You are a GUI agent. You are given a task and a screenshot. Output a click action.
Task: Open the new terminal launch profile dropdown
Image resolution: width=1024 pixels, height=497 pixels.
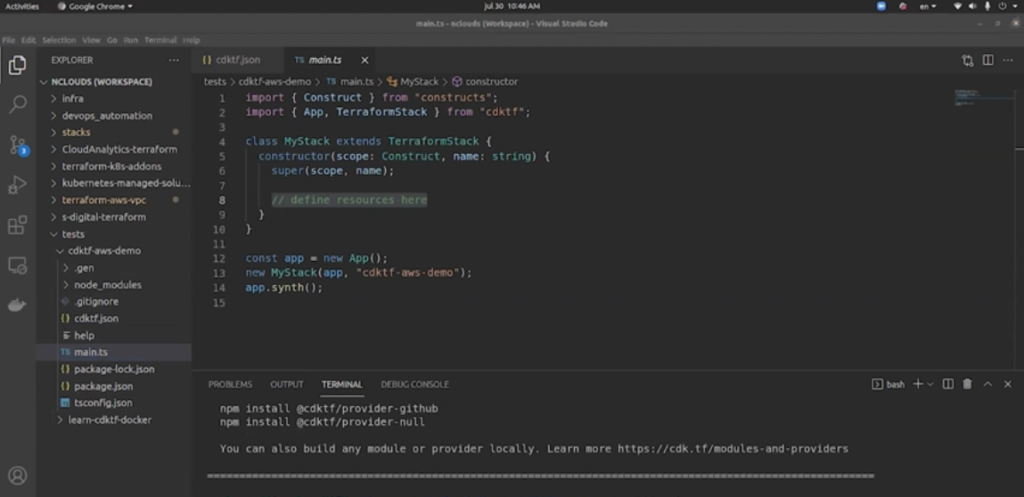(x=930, y=384)
